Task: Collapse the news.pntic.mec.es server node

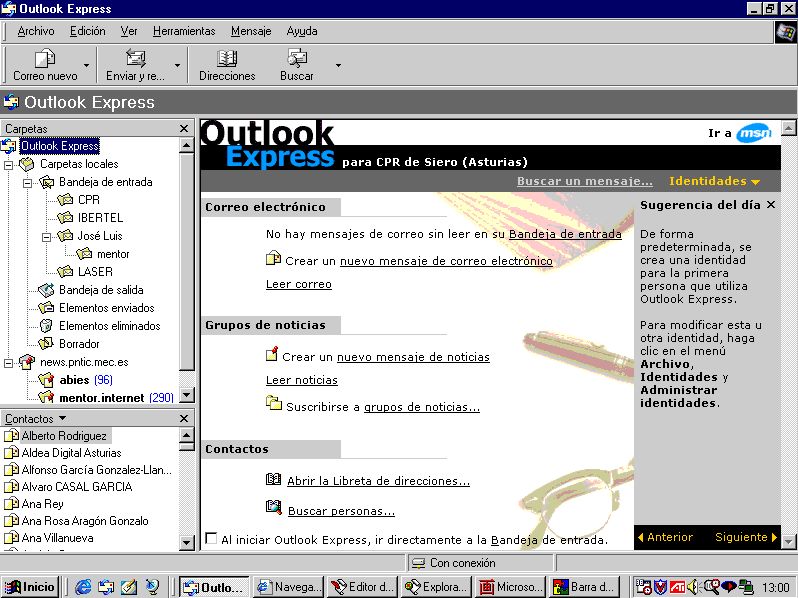Action: click(x=9, y=363)
